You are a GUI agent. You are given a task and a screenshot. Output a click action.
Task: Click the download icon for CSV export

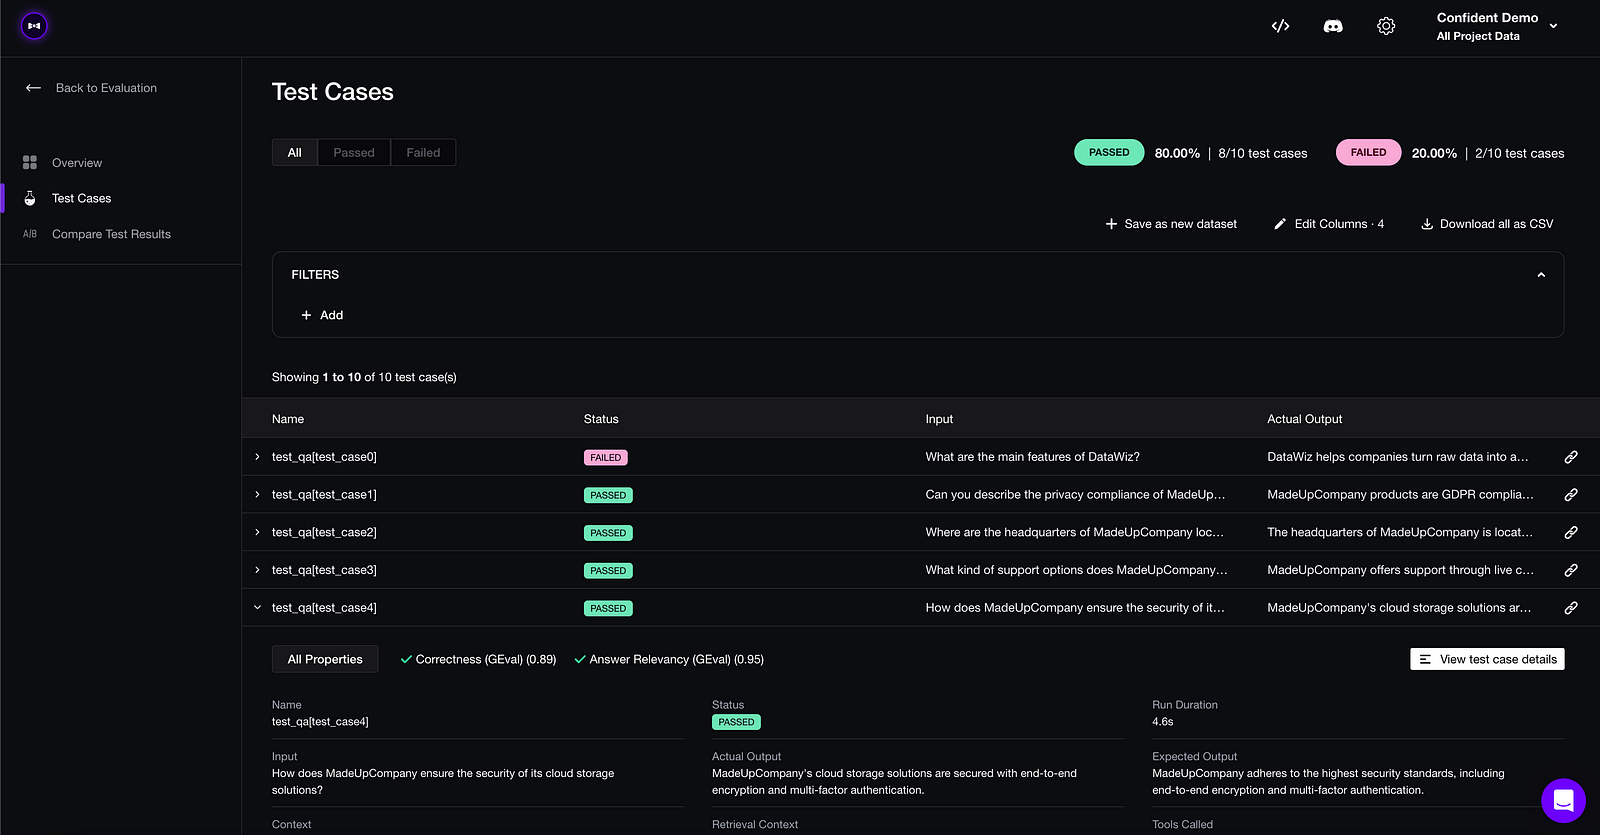click(x=1427, y=224)
